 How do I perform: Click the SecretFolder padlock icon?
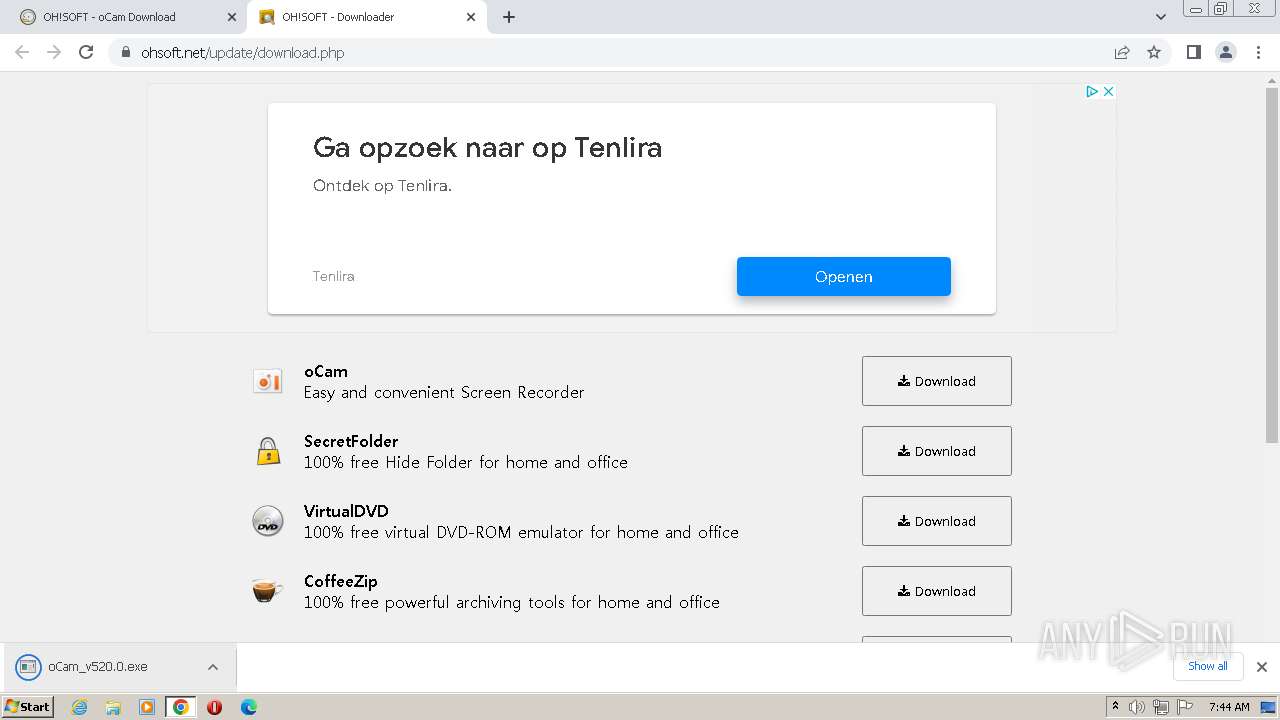(x=267, y=451)
